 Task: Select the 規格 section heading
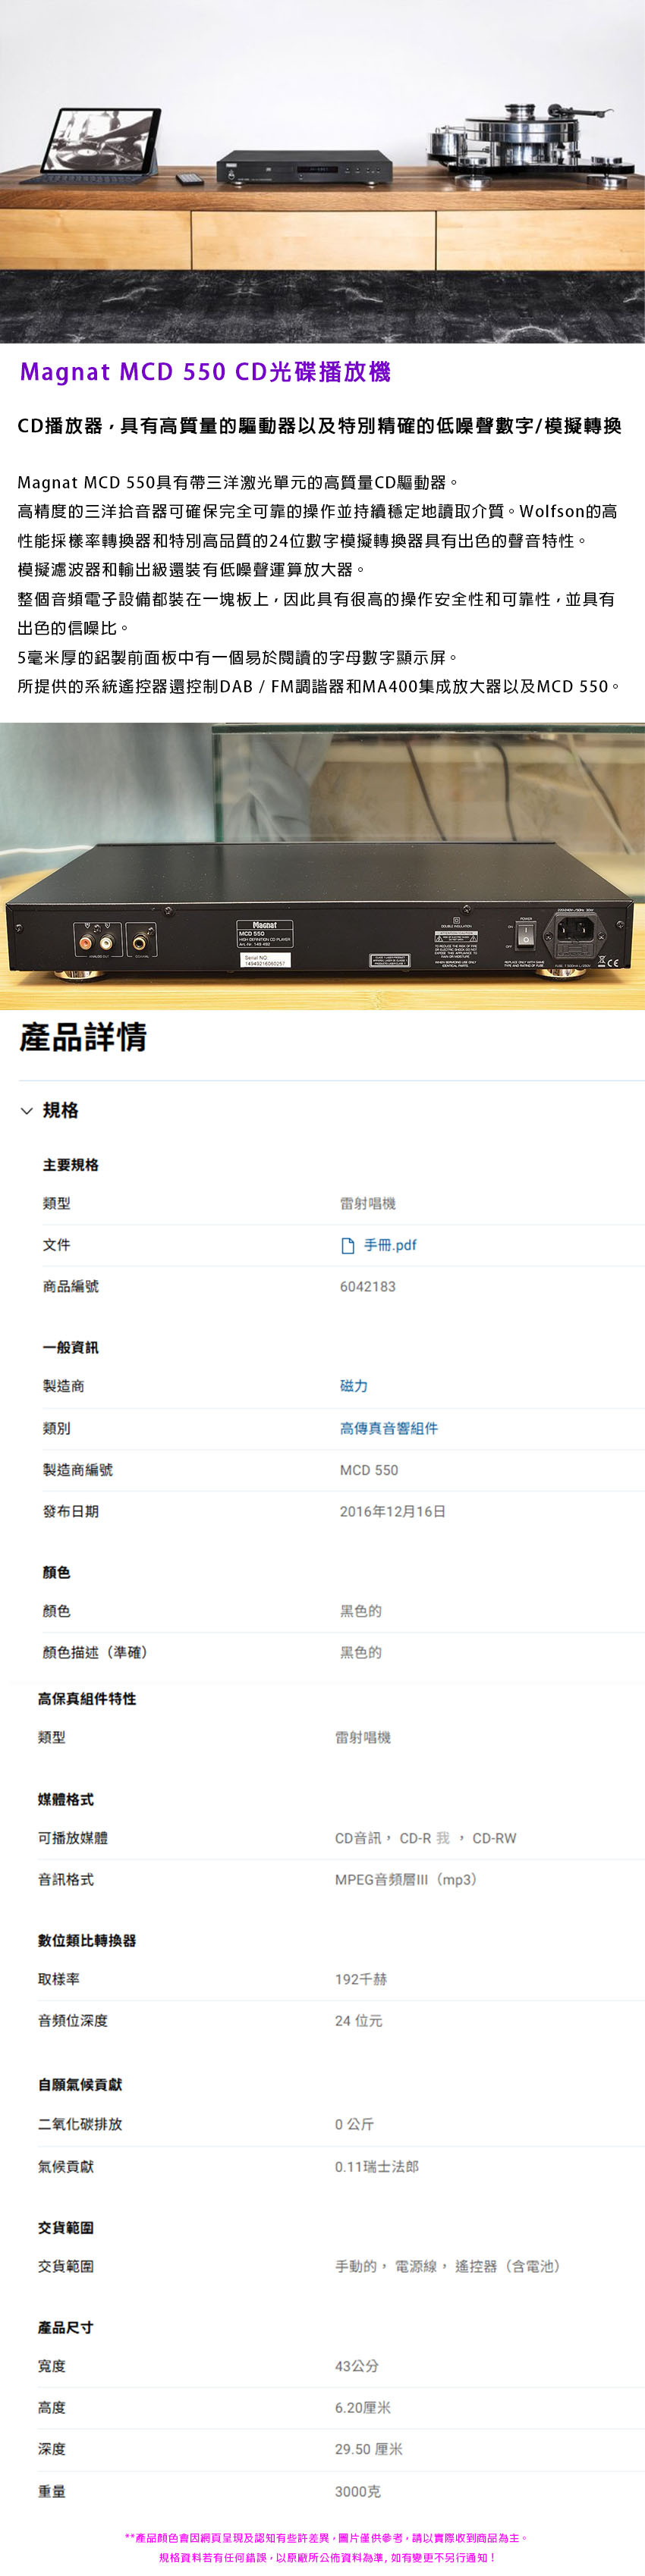click(61, 1111)
